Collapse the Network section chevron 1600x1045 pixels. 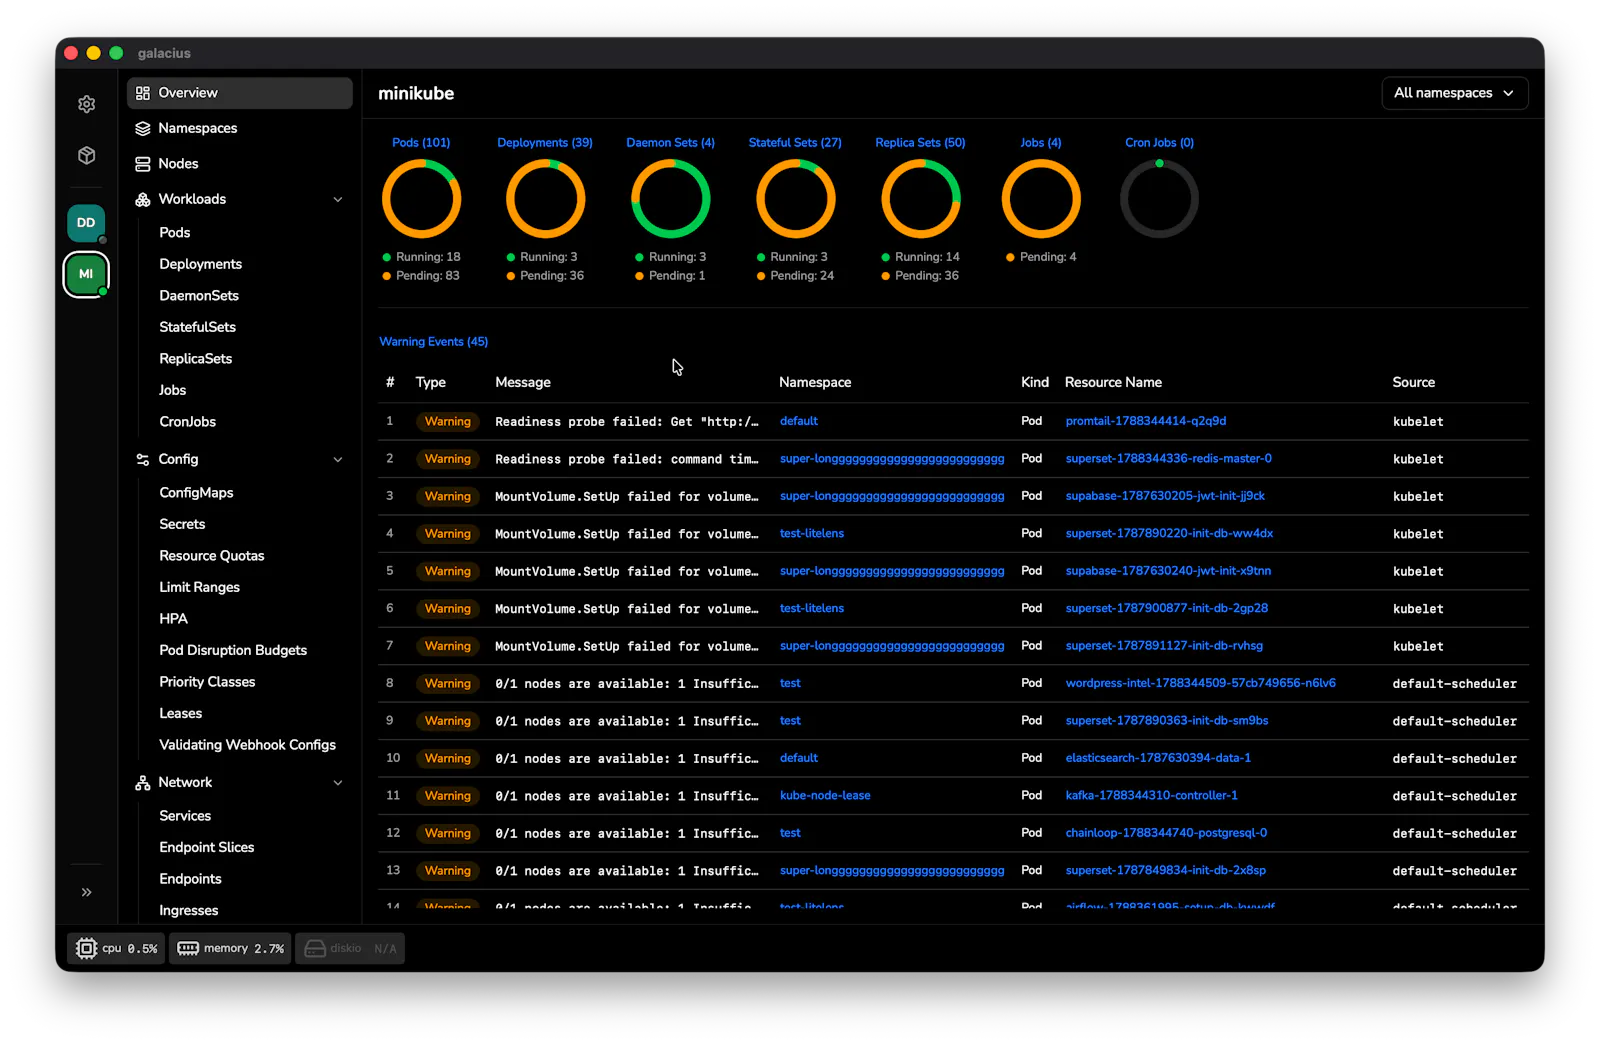coord(338,783)
